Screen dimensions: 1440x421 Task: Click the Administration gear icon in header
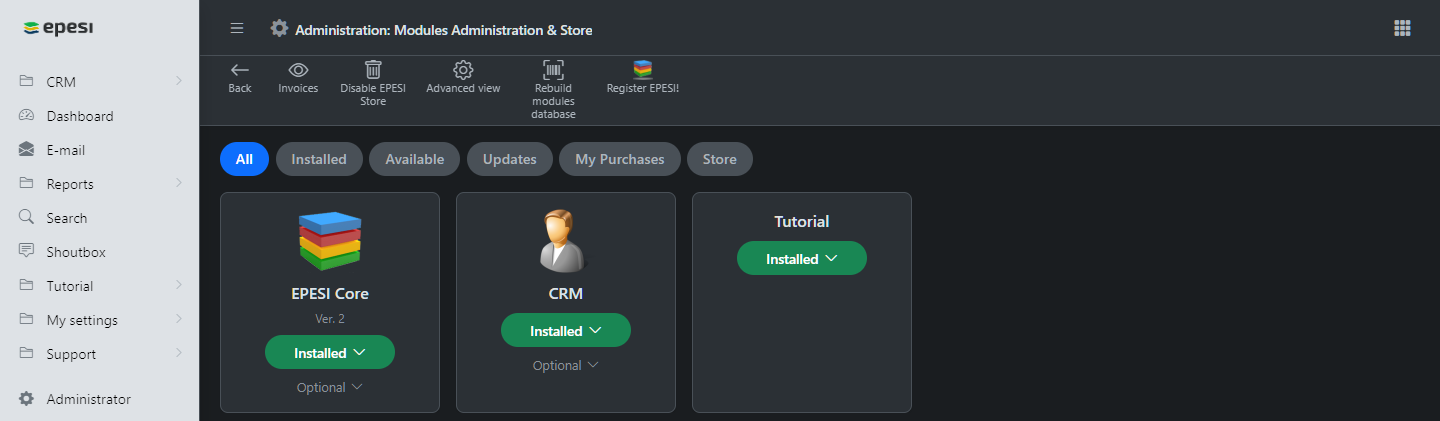(x=279, y=28)
